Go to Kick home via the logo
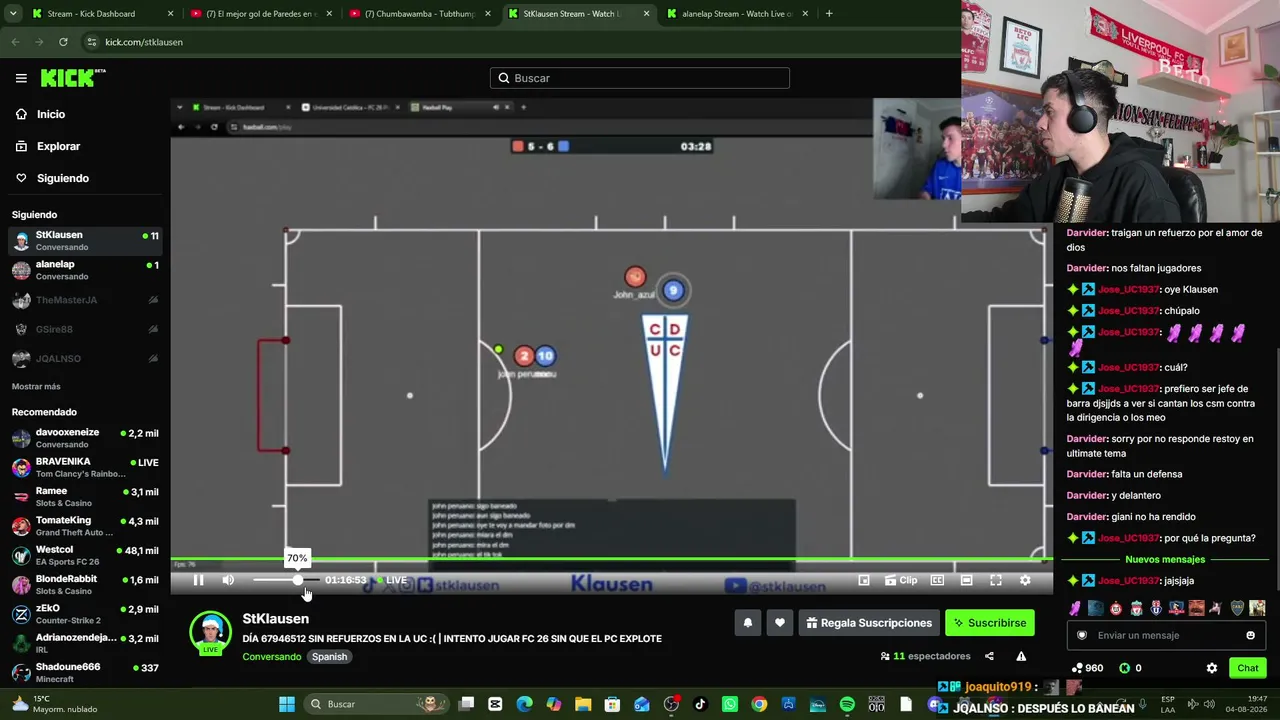1280x720 pixels. pyautogui.click(x=72, y=78)
